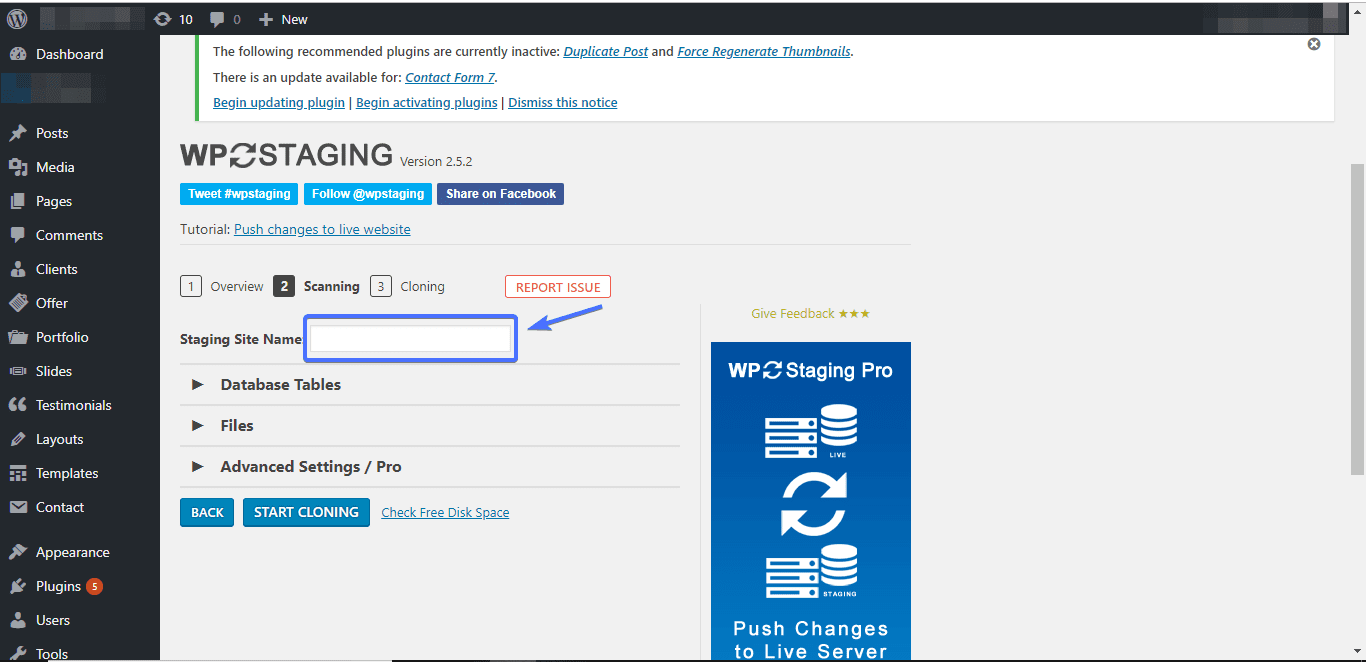Click the page vertical scrollbar
The width and height of the screenshot is (1366, 662).
point(1357,318)
